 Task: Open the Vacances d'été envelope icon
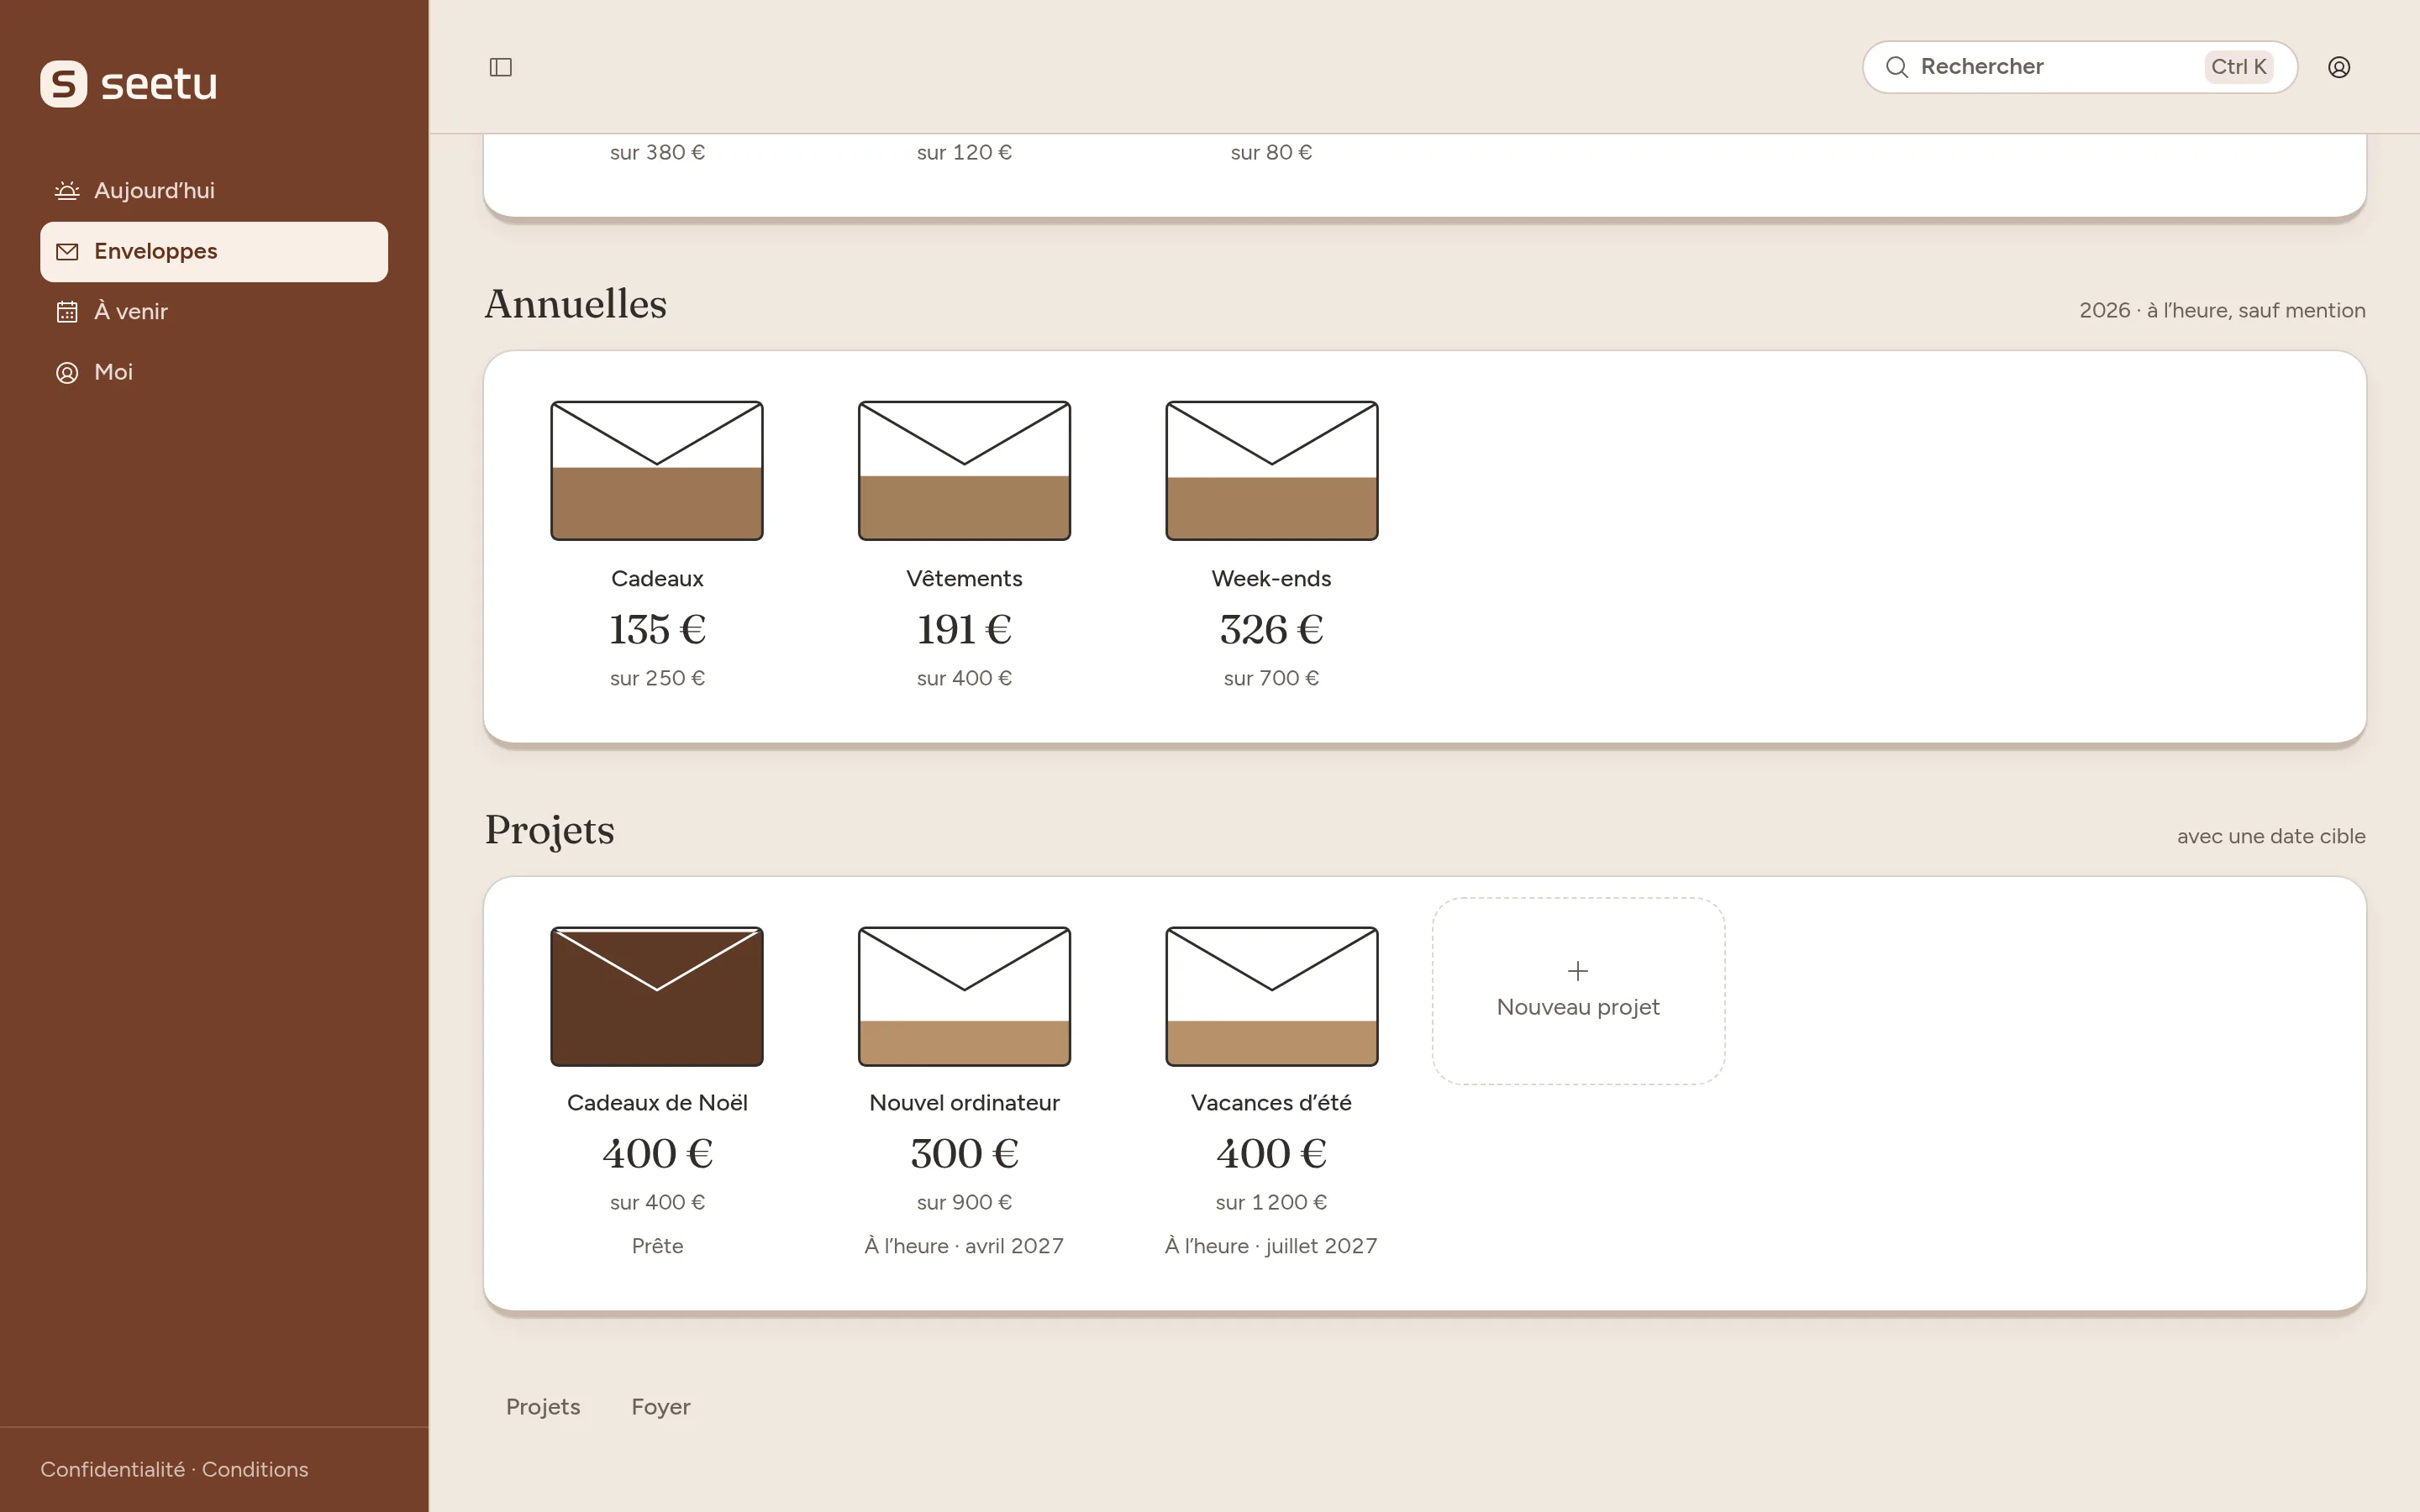pyautogui.click(x=1272, y=997)
